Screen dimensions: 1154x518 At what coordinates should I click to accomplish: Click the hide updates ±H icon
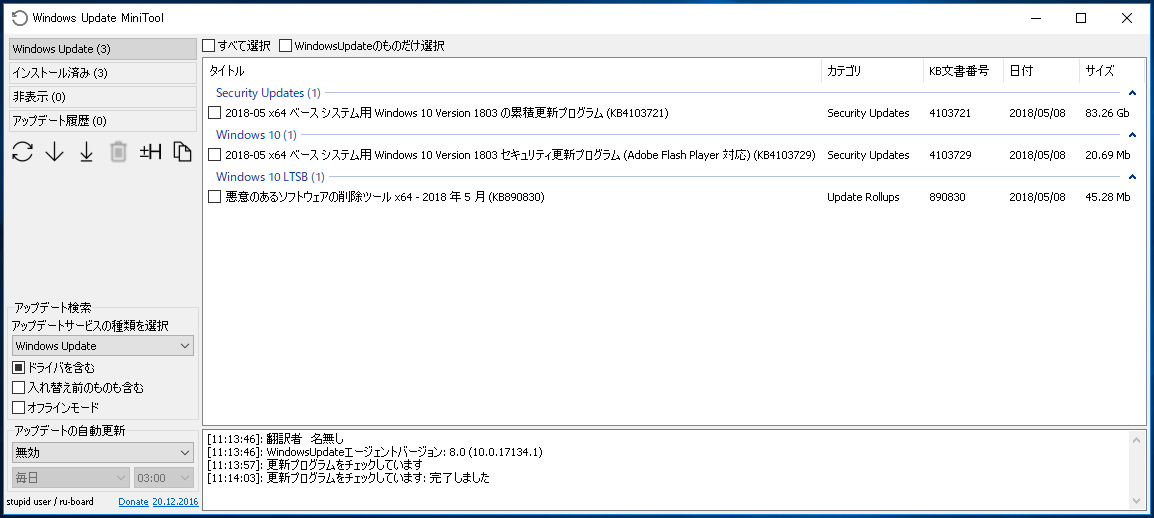tap(150, 152)
